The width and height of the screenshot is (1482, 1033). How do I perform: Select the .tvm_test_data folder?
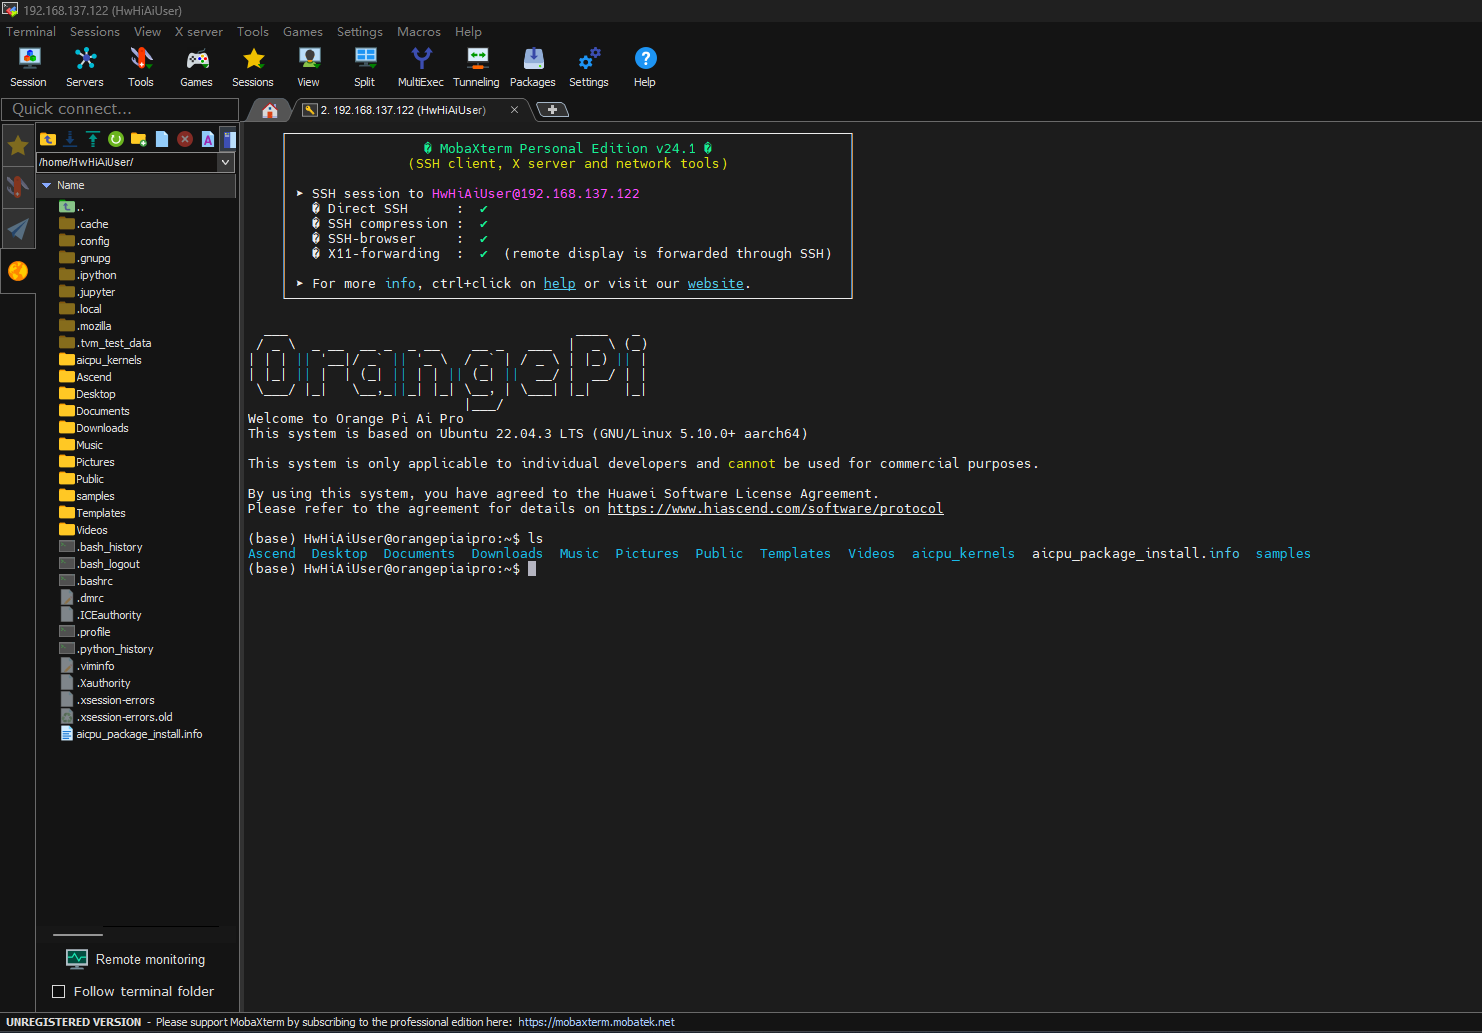click(x=105, y=343)
